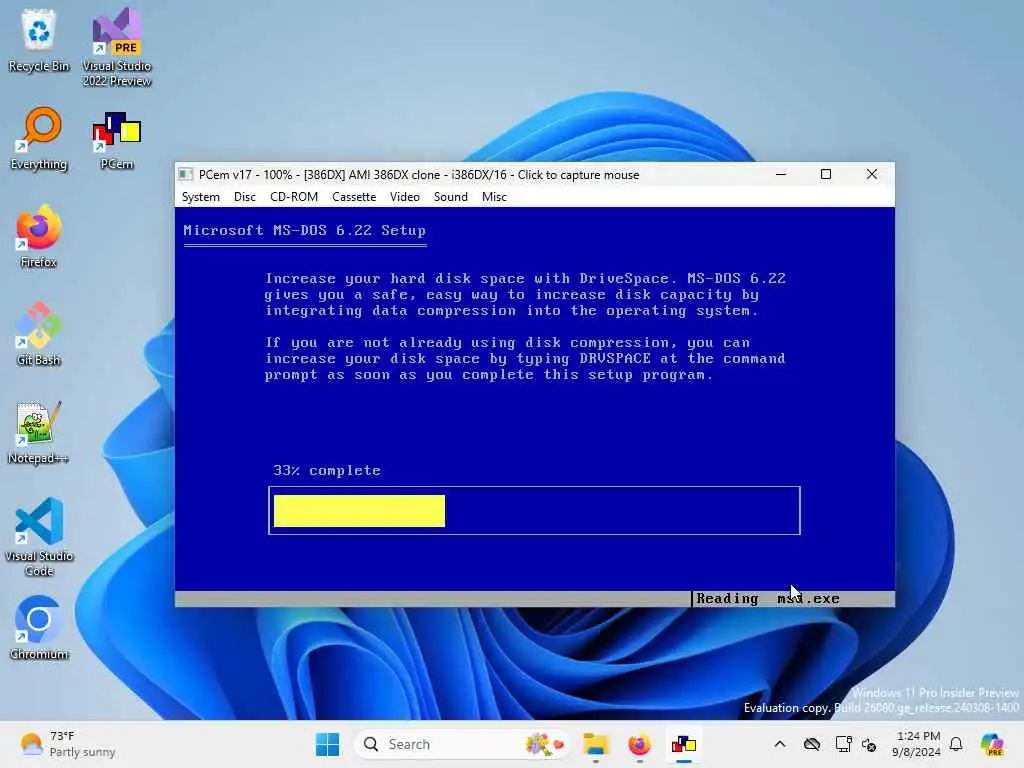Close the PCem window
1024x768 pixels.
[872, 174]
